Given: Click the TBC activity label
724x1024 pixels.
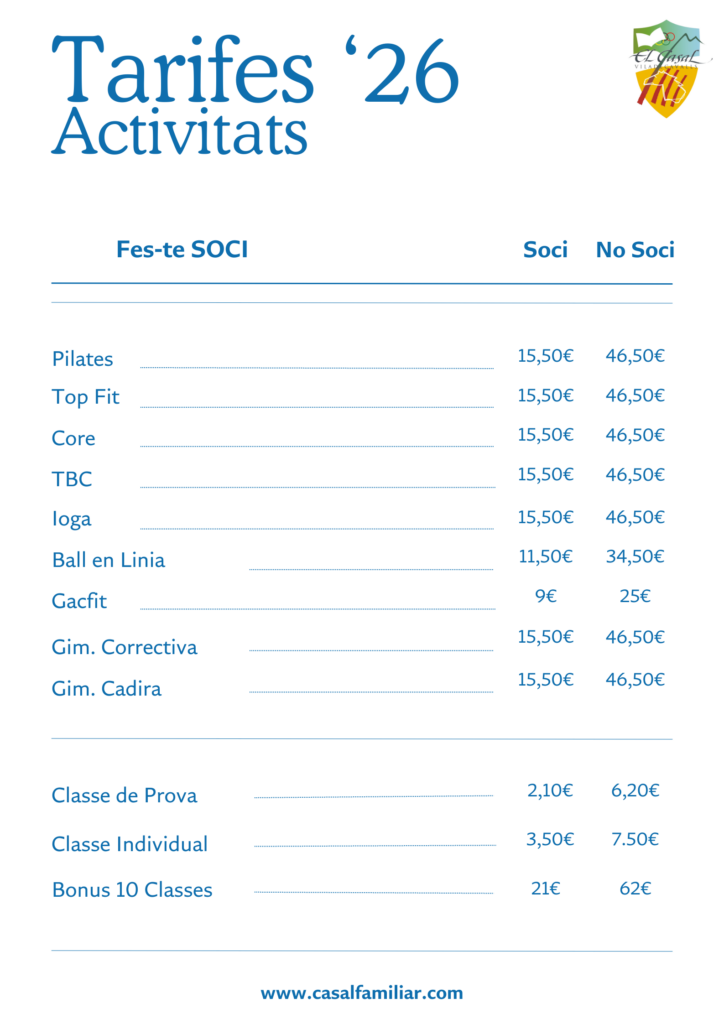Looking at the screenshot, I should tap(72, 479).
